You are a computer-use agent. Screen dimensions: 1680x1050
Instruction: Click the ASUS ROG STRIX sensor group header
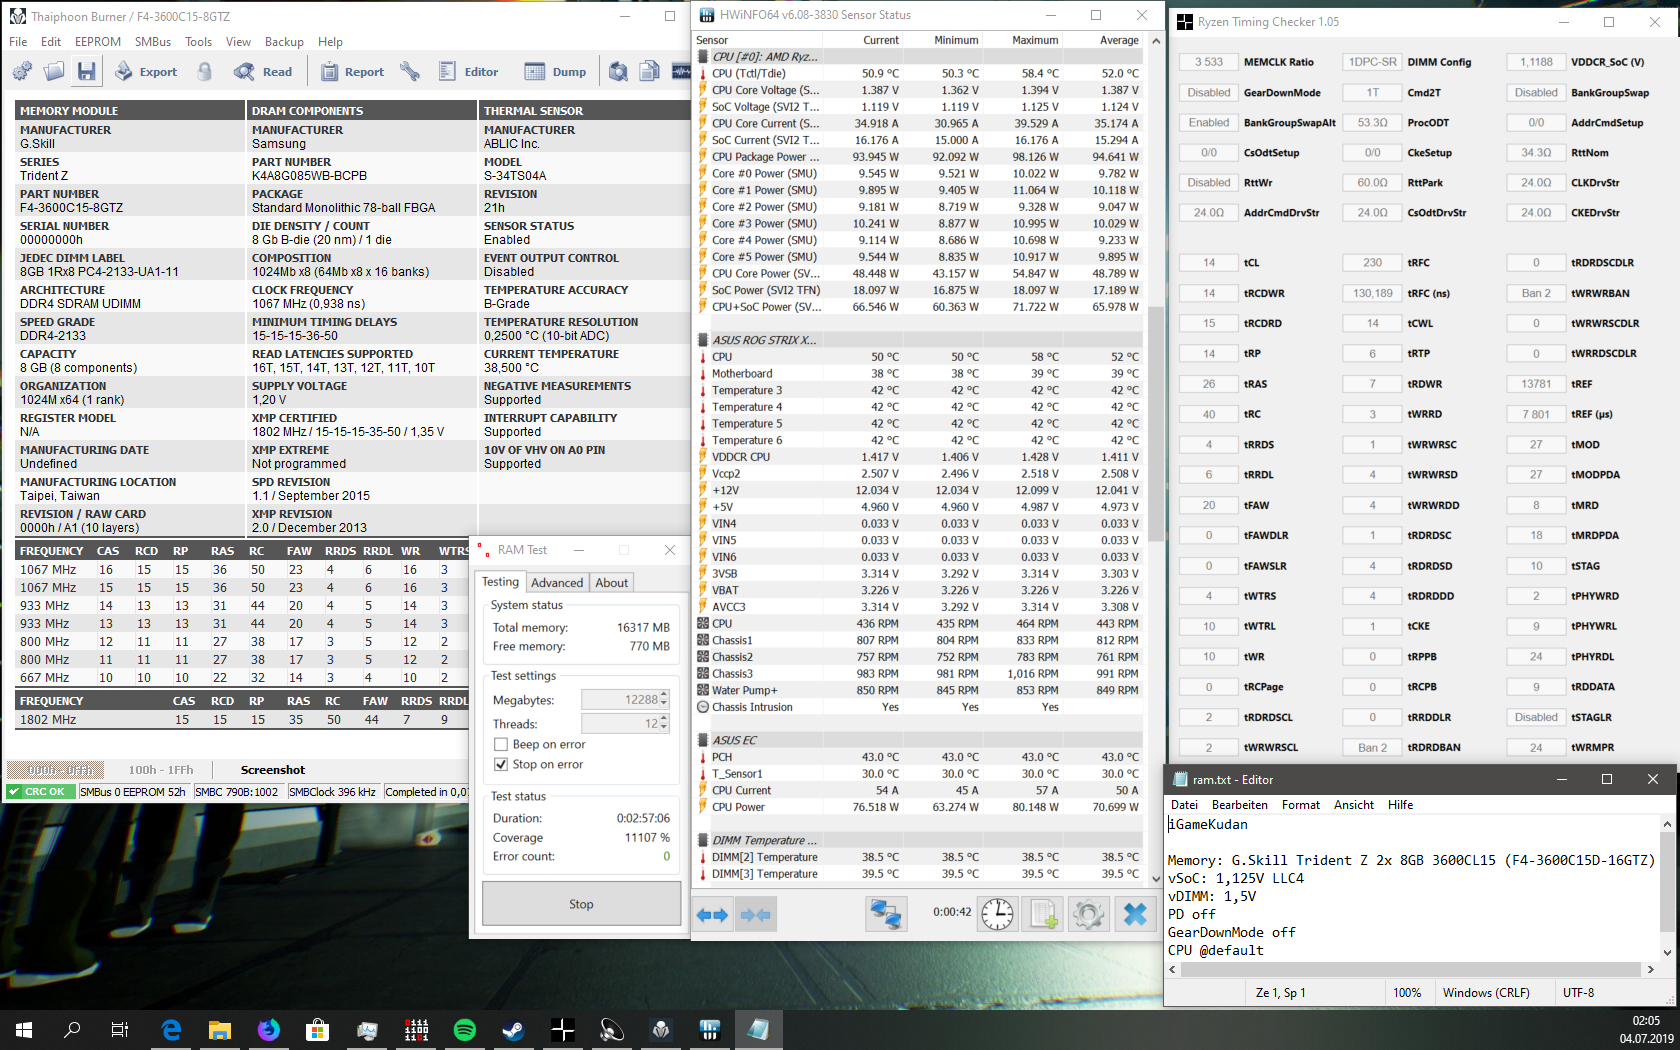point(919,340)
